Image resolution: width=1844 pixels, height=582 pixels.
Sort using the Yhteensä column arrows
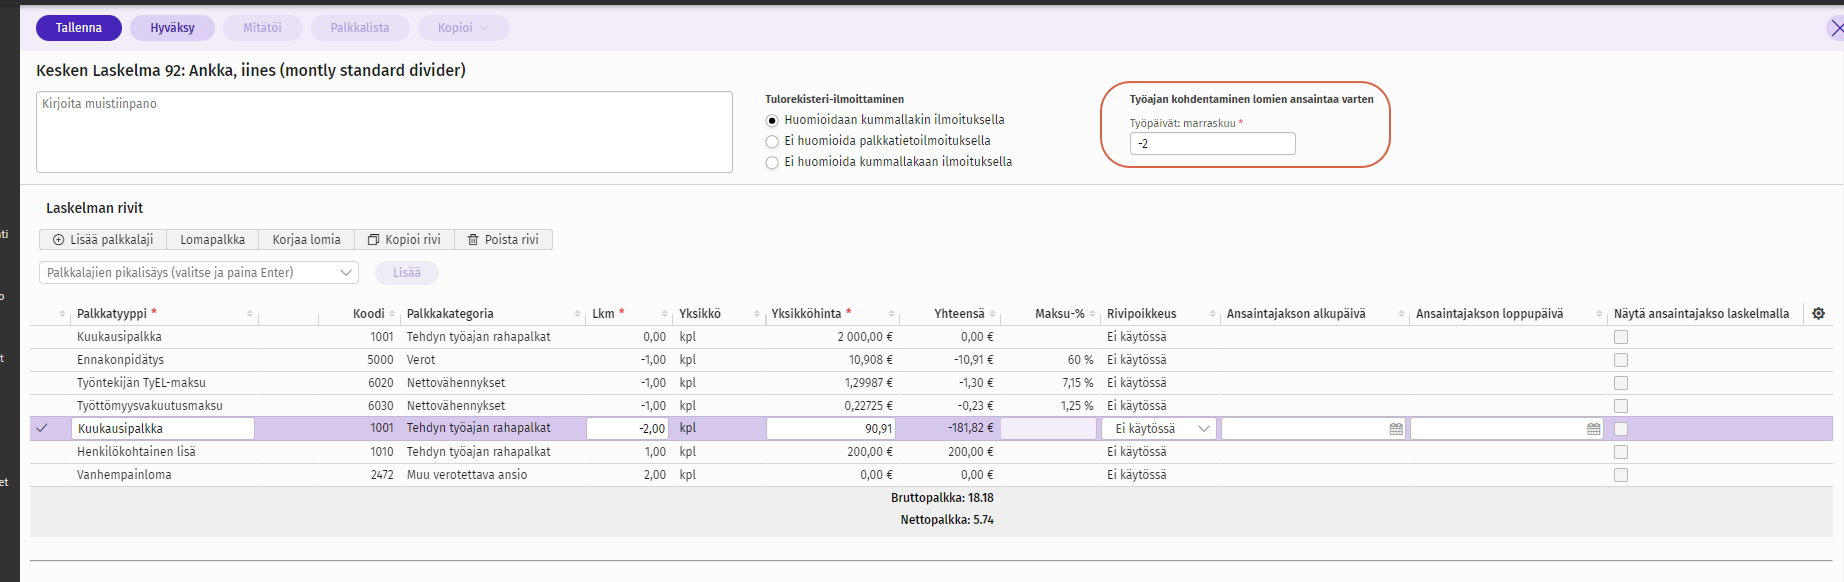[992, 314]
